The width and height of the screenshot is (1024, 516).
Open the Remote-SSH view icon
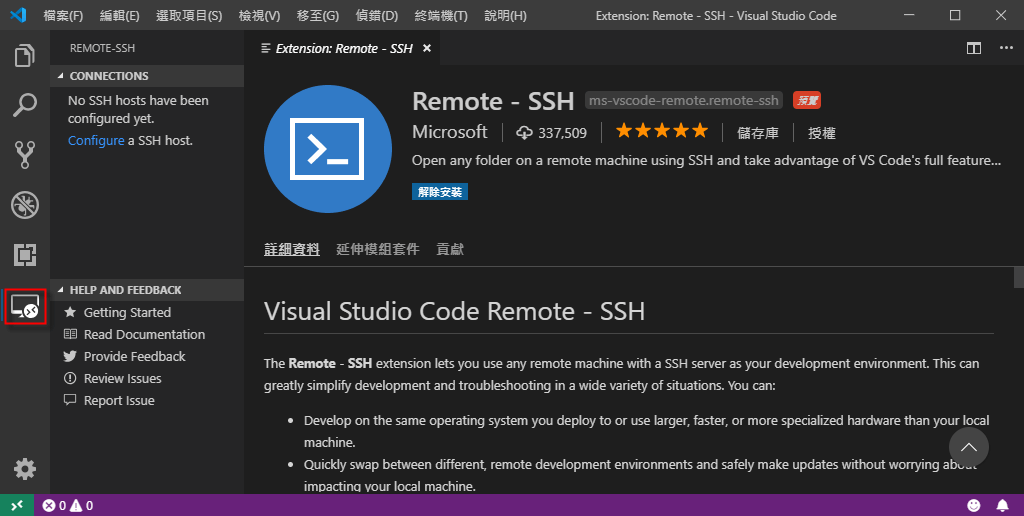click(x=25, y=306)
